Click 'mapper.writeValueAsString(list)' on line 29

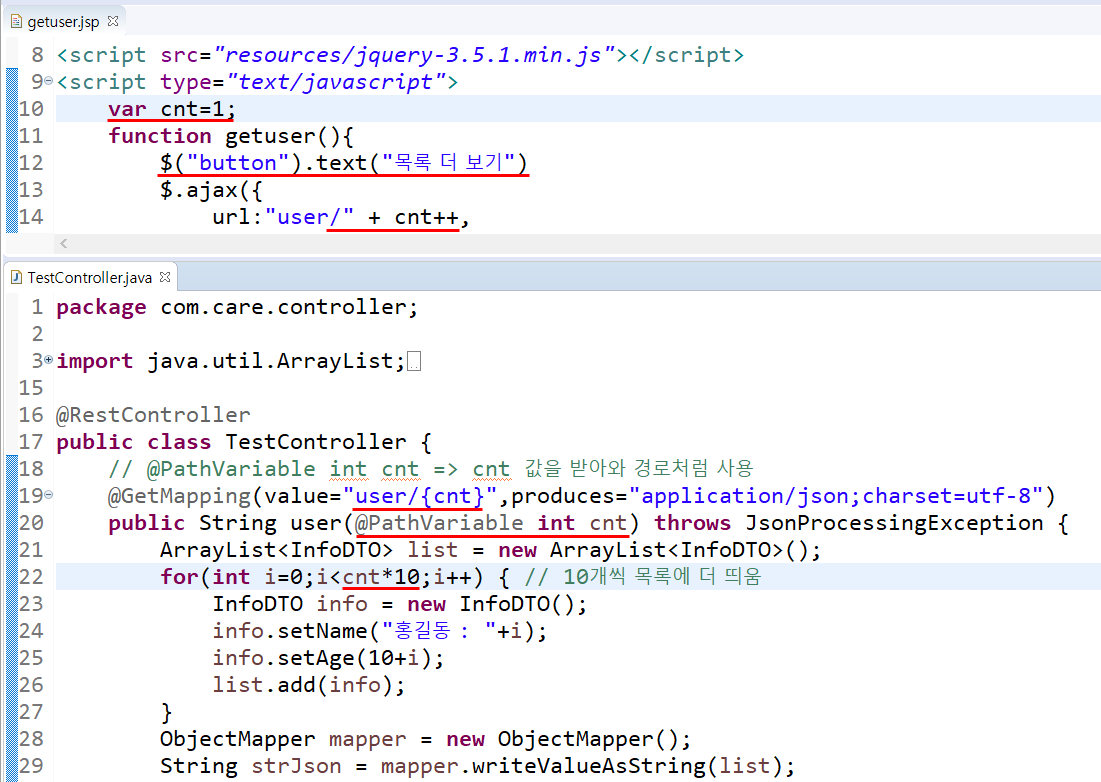581,766
